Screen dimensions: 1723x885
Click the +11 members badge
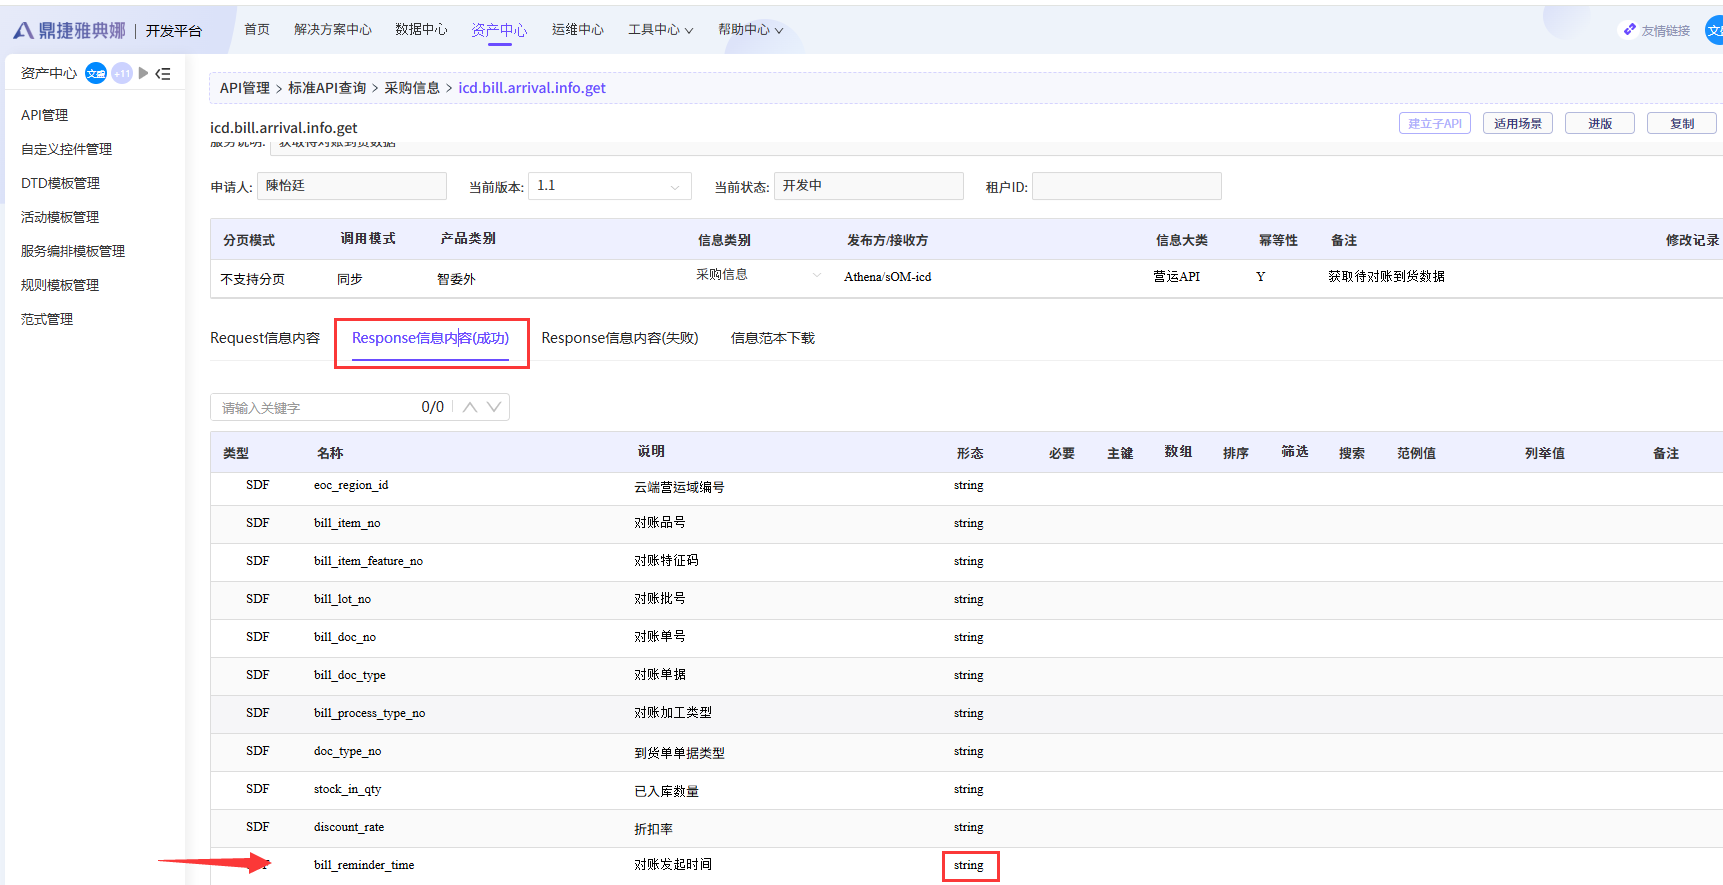click(x=122, y=73)
